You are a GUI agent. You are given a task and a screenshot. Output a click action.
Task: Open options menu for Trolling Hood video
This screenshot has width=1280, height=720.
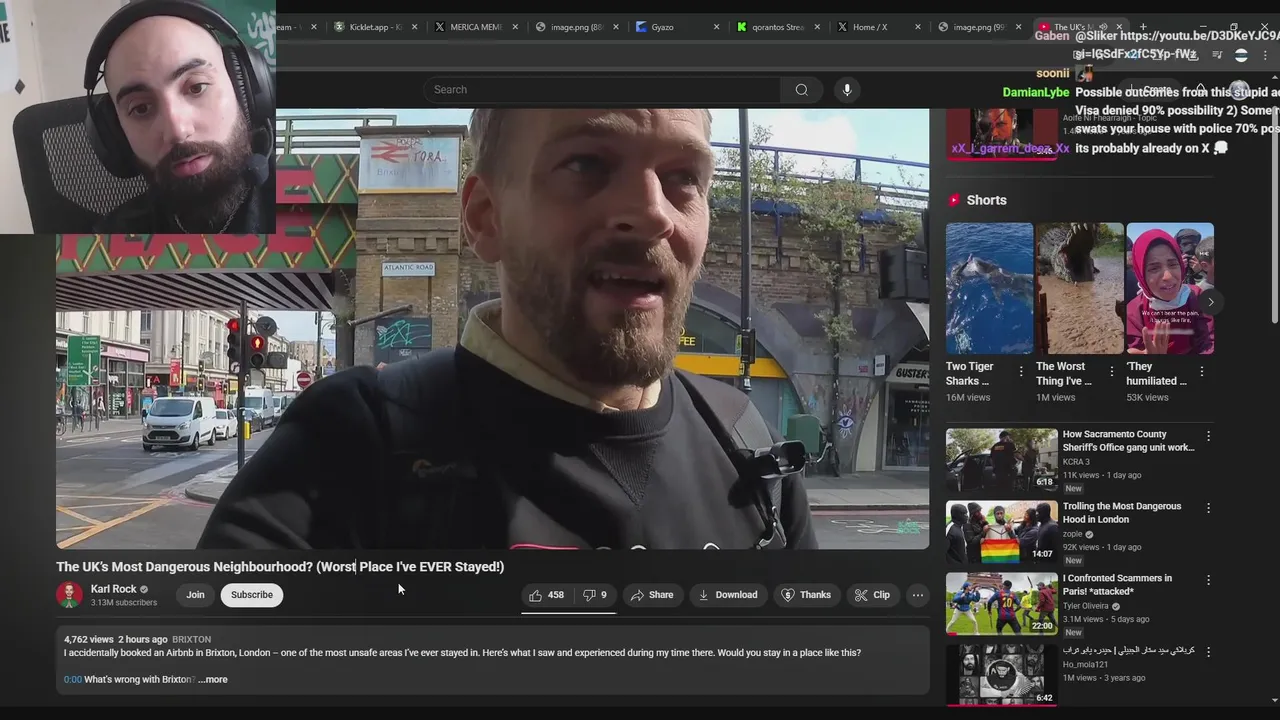coord(1208,508)
